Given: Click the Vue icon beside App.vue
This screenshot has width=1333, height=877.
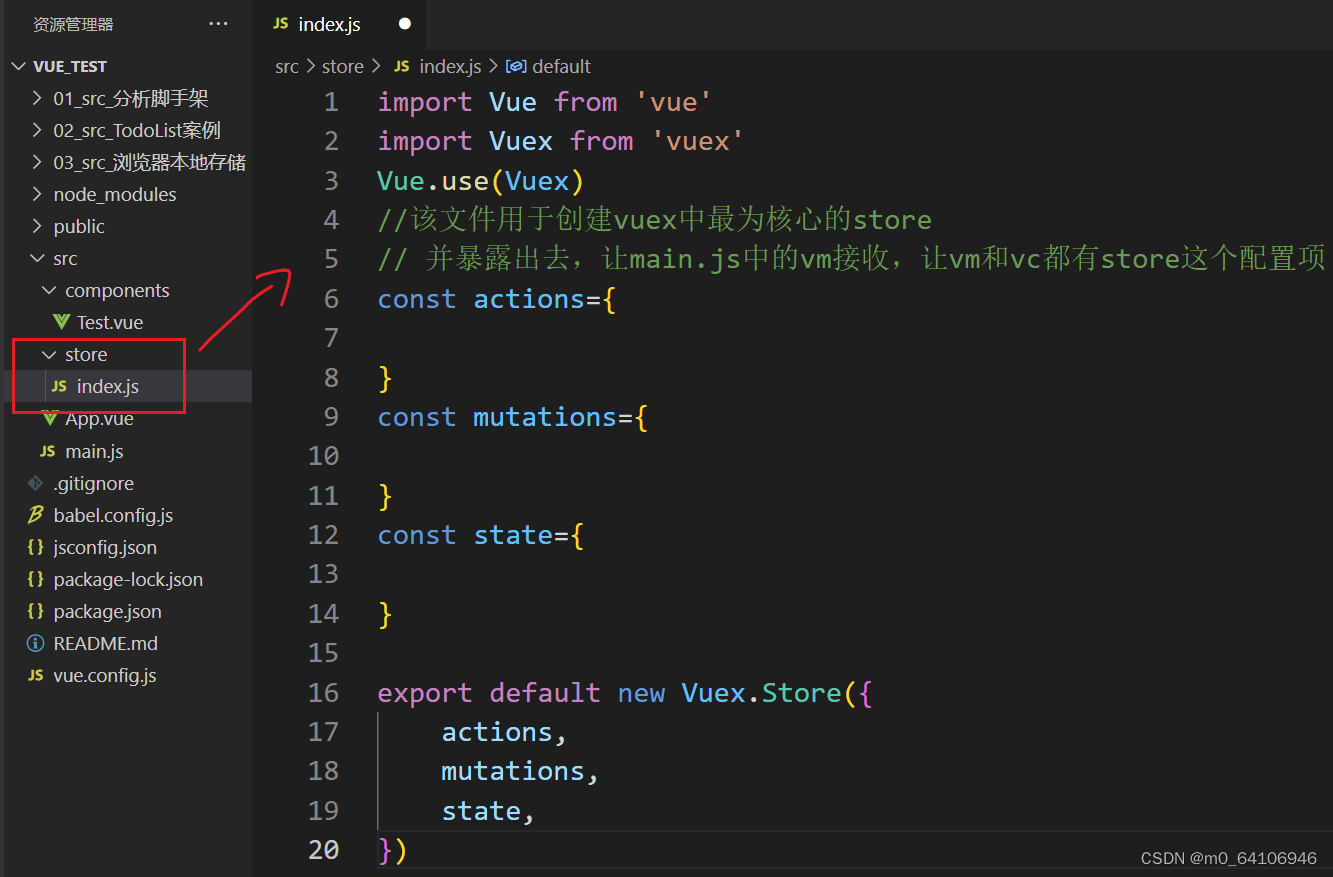Looking at the screenshot, I should [x=50, y=418].
